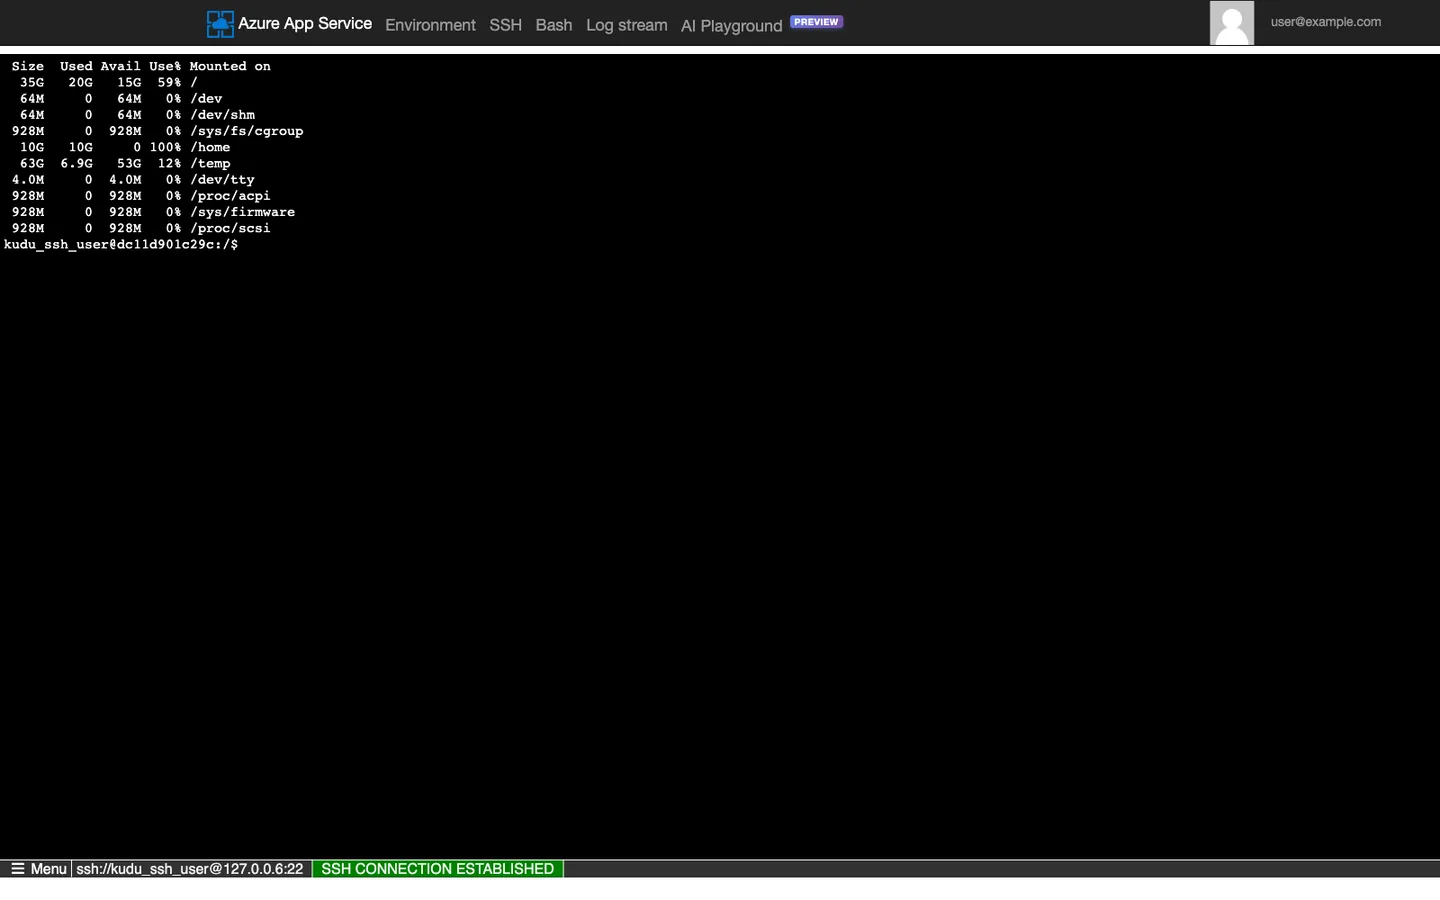Click the 12% usage value for /temp
The image size is (1440, 900).
[x=169, y=164]
